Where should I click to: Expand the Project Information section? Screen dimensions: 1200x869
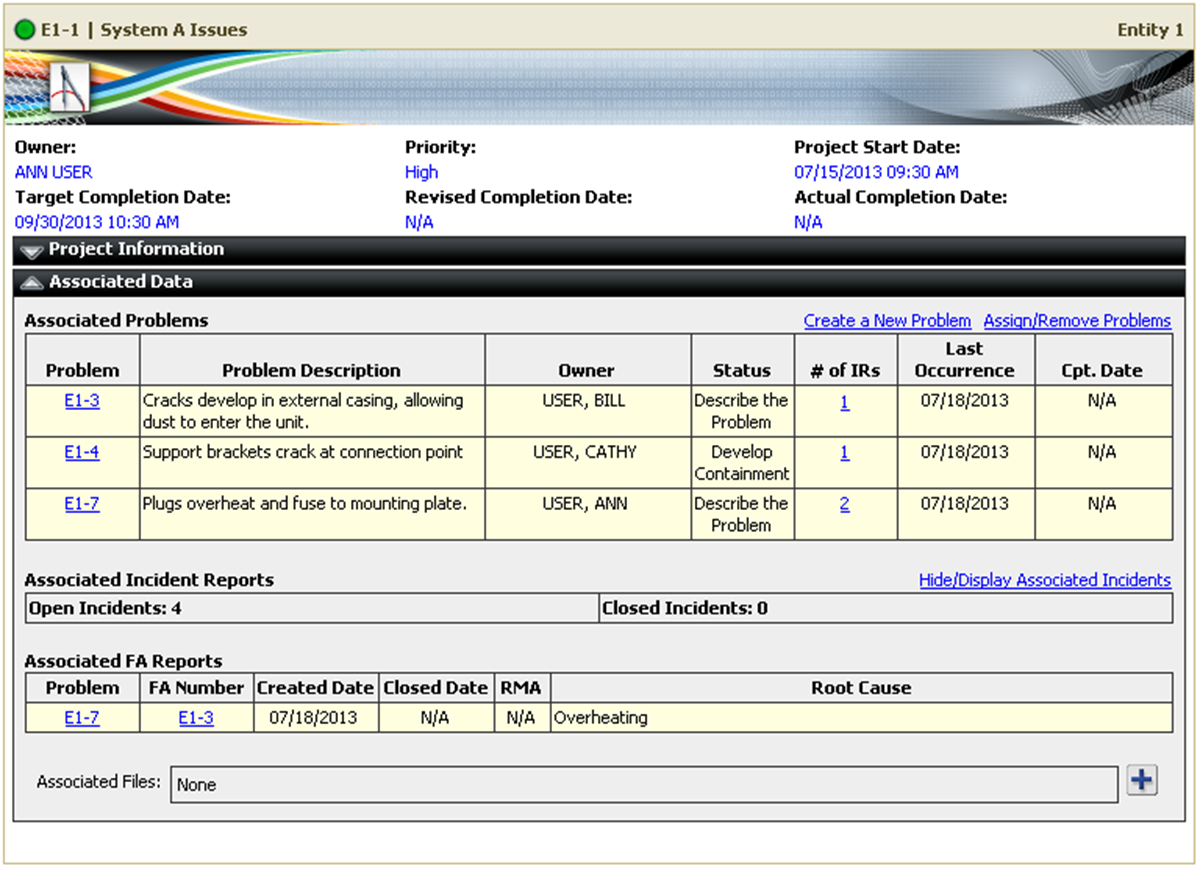pos(32,251)
